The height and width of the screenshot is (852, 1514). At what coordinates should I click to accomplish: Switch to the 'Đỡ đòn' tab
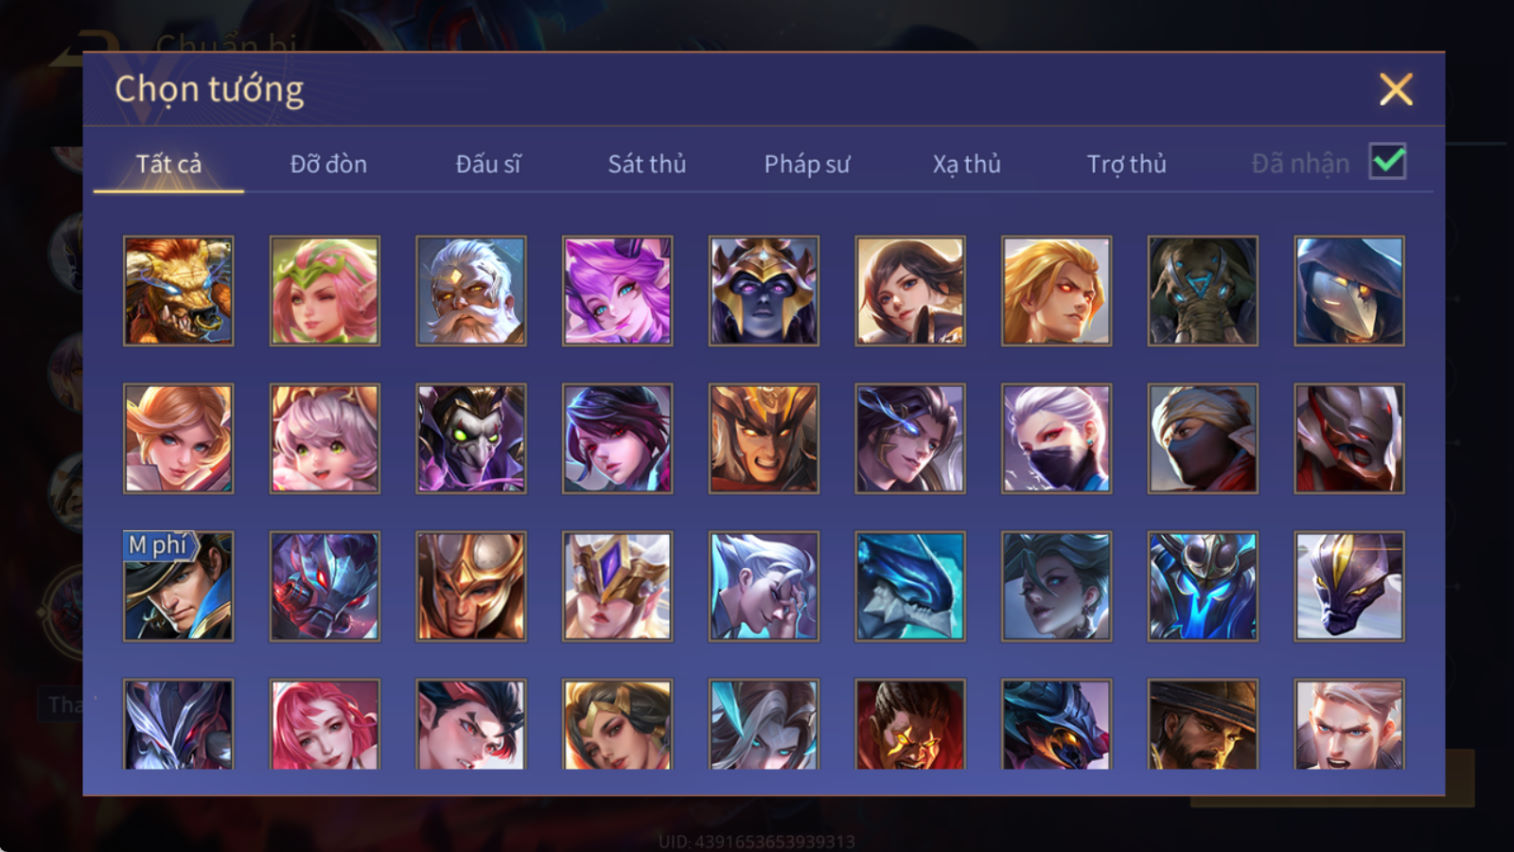click(328, 164)
